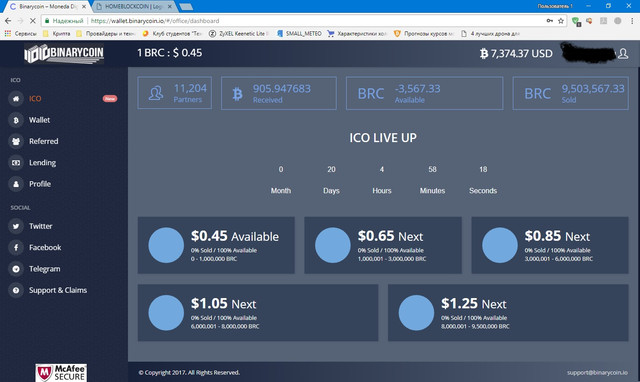Viewport: 640px width, 382px height.
Task: Go back with browser back arrow
Action: click(x=8, y=20)
